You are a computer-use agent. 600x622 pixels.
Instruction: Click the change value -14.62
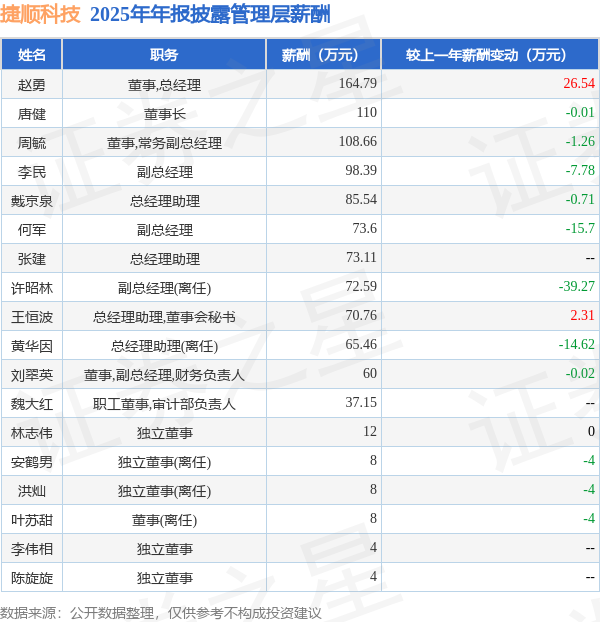click(577, 344)
